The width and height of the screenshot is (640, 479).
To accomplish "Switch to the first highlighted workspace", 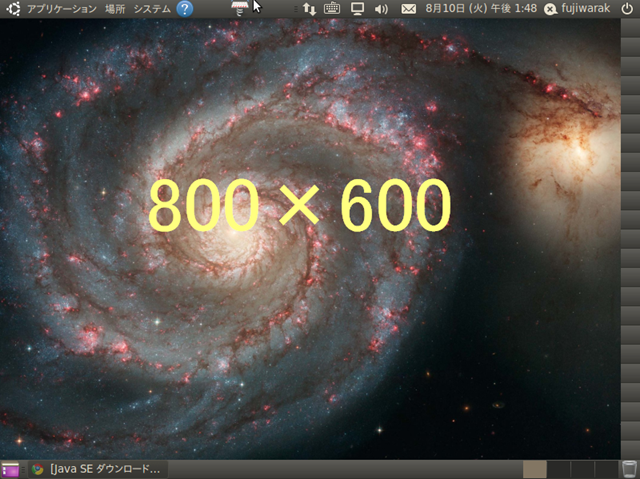I will pyautogui.click(x=535, y=470).
